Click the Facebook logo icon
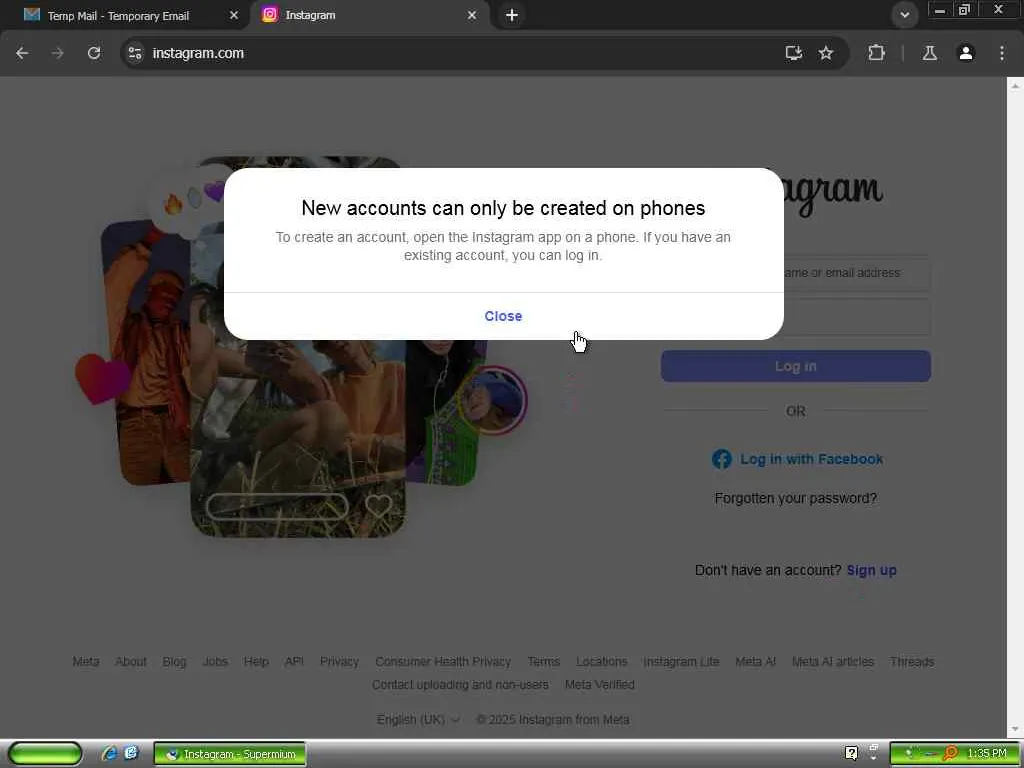 (x=722, y=459)
